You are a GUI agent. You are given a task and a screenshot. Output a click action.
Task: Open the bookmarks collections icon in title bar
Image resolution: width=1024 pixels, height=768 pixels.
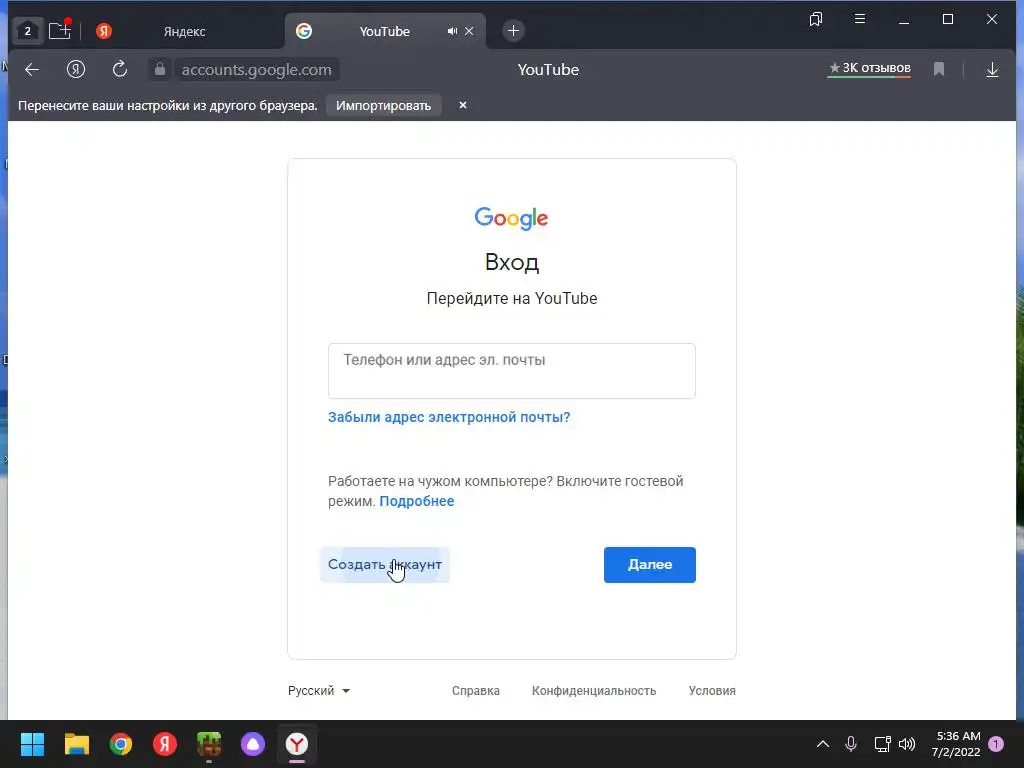(816, 20)
